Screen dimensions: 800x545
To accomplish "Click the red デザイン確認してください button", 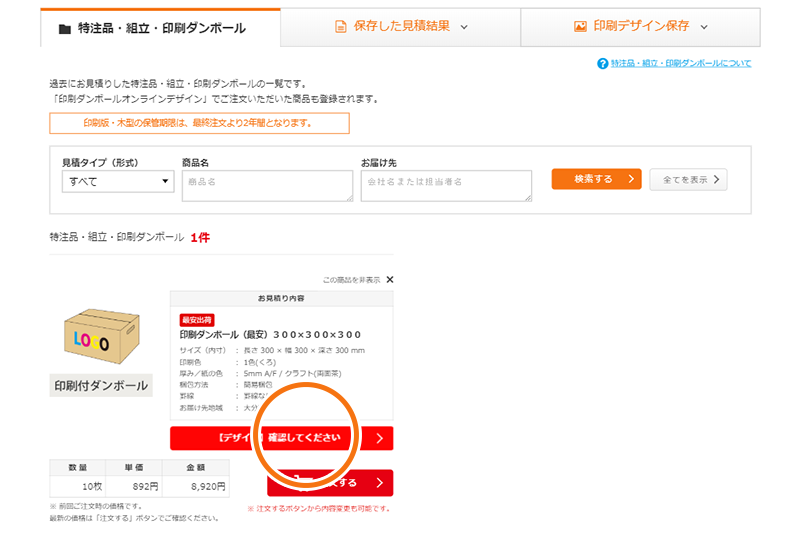I will tap(282, 438).
